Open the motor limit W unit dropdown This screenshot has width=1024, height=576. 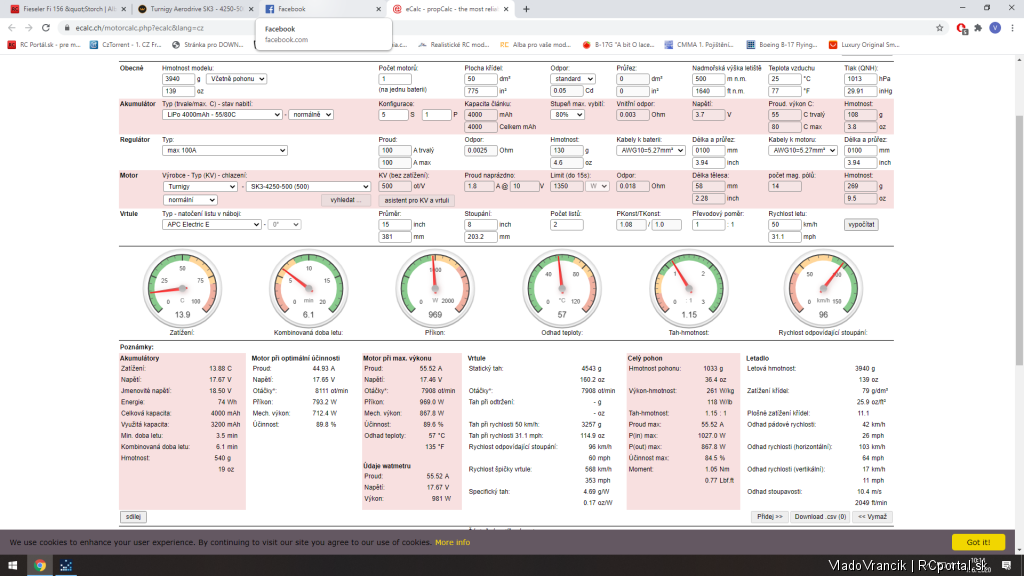pyautogui.click(x=598, y=187)
